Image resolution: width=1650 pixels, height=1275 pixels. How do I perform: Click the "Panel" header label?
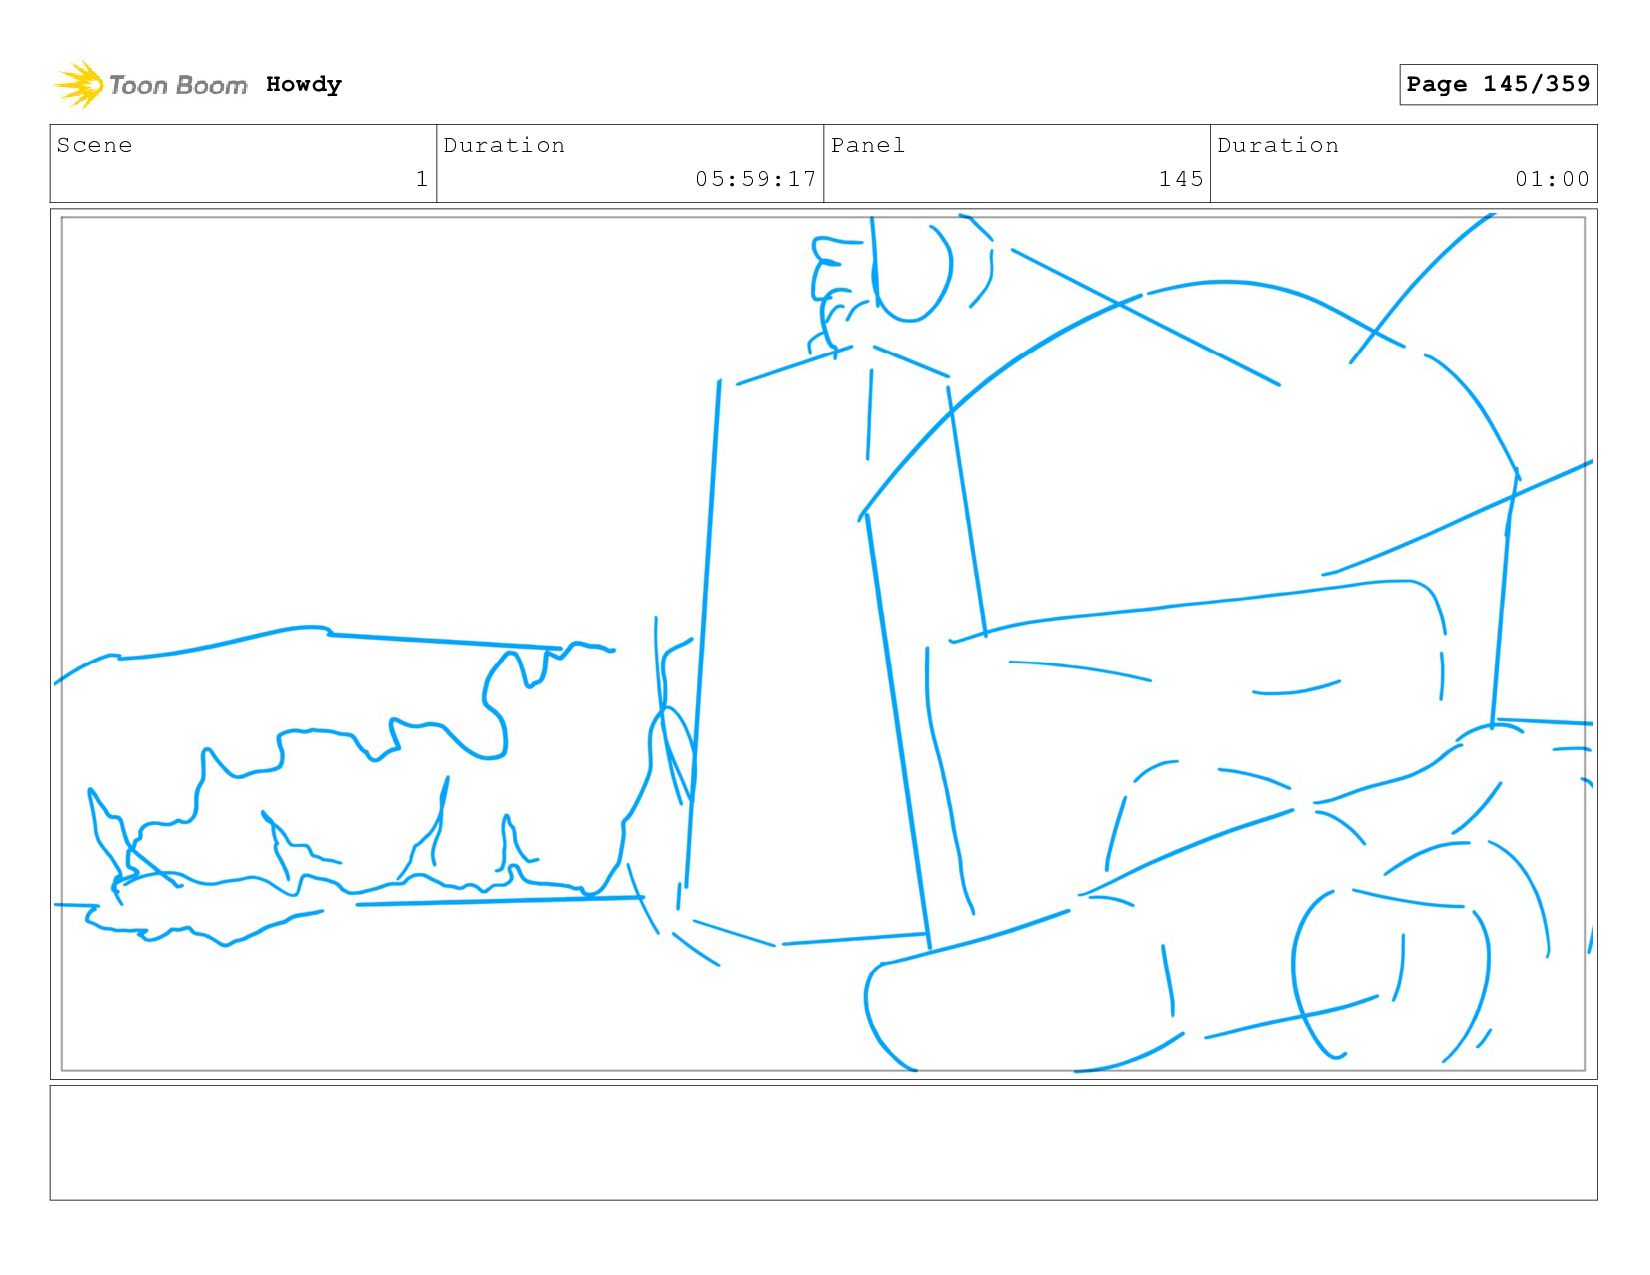[x=868, y=145]
